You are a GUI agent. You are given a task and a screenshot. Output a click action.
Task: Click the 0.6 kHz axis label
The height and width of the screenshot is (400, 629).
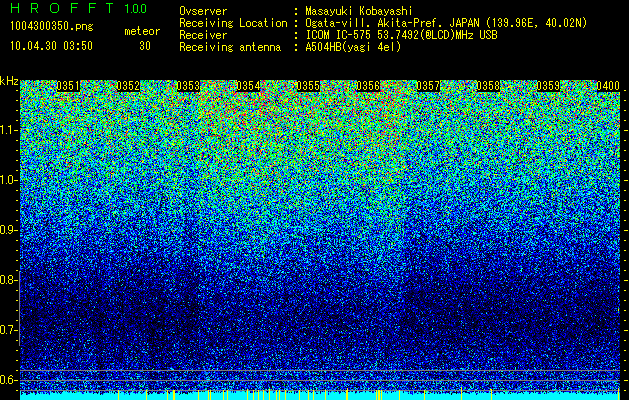tap(8, 380)
